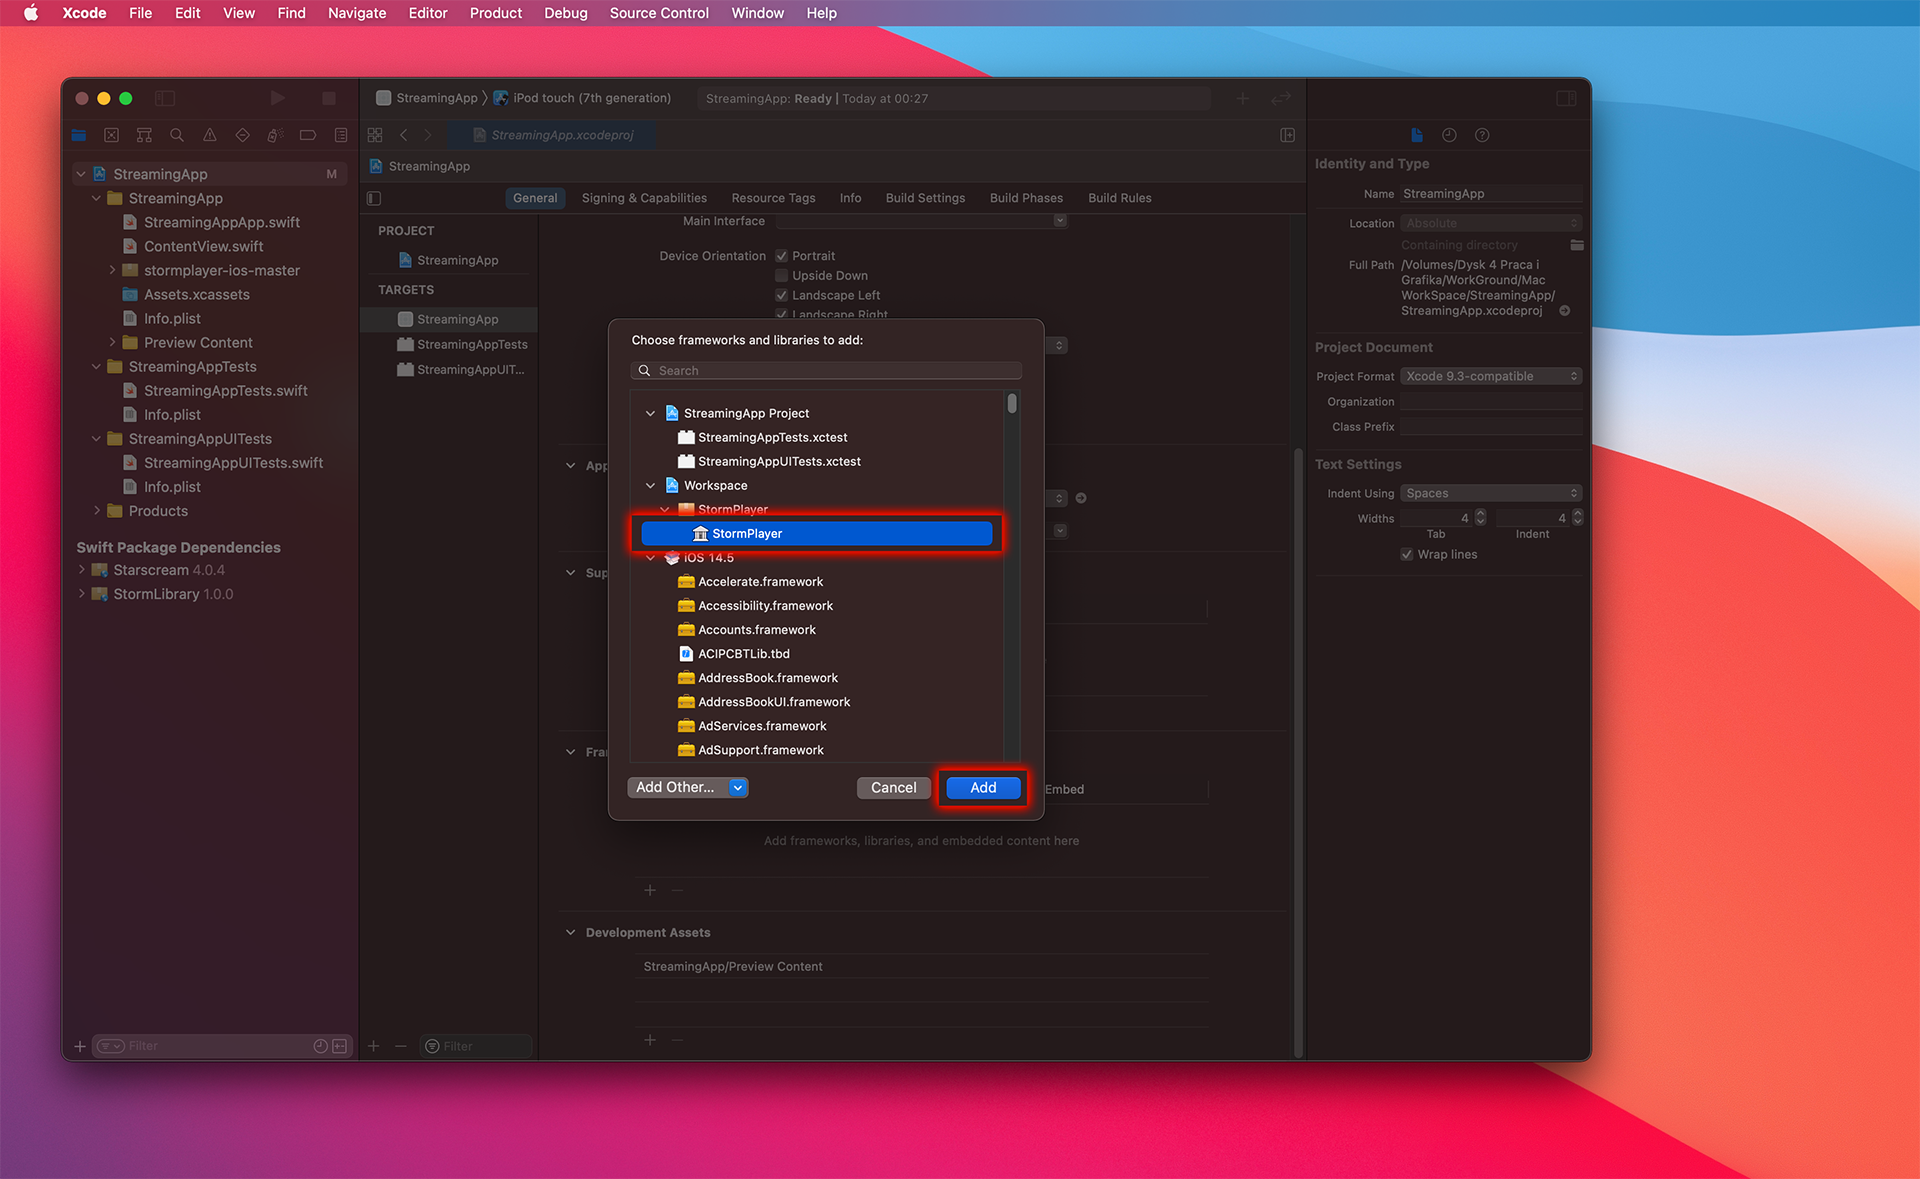Click the Run play button
Screen dimensions: 1920x1179
(278, 98)
